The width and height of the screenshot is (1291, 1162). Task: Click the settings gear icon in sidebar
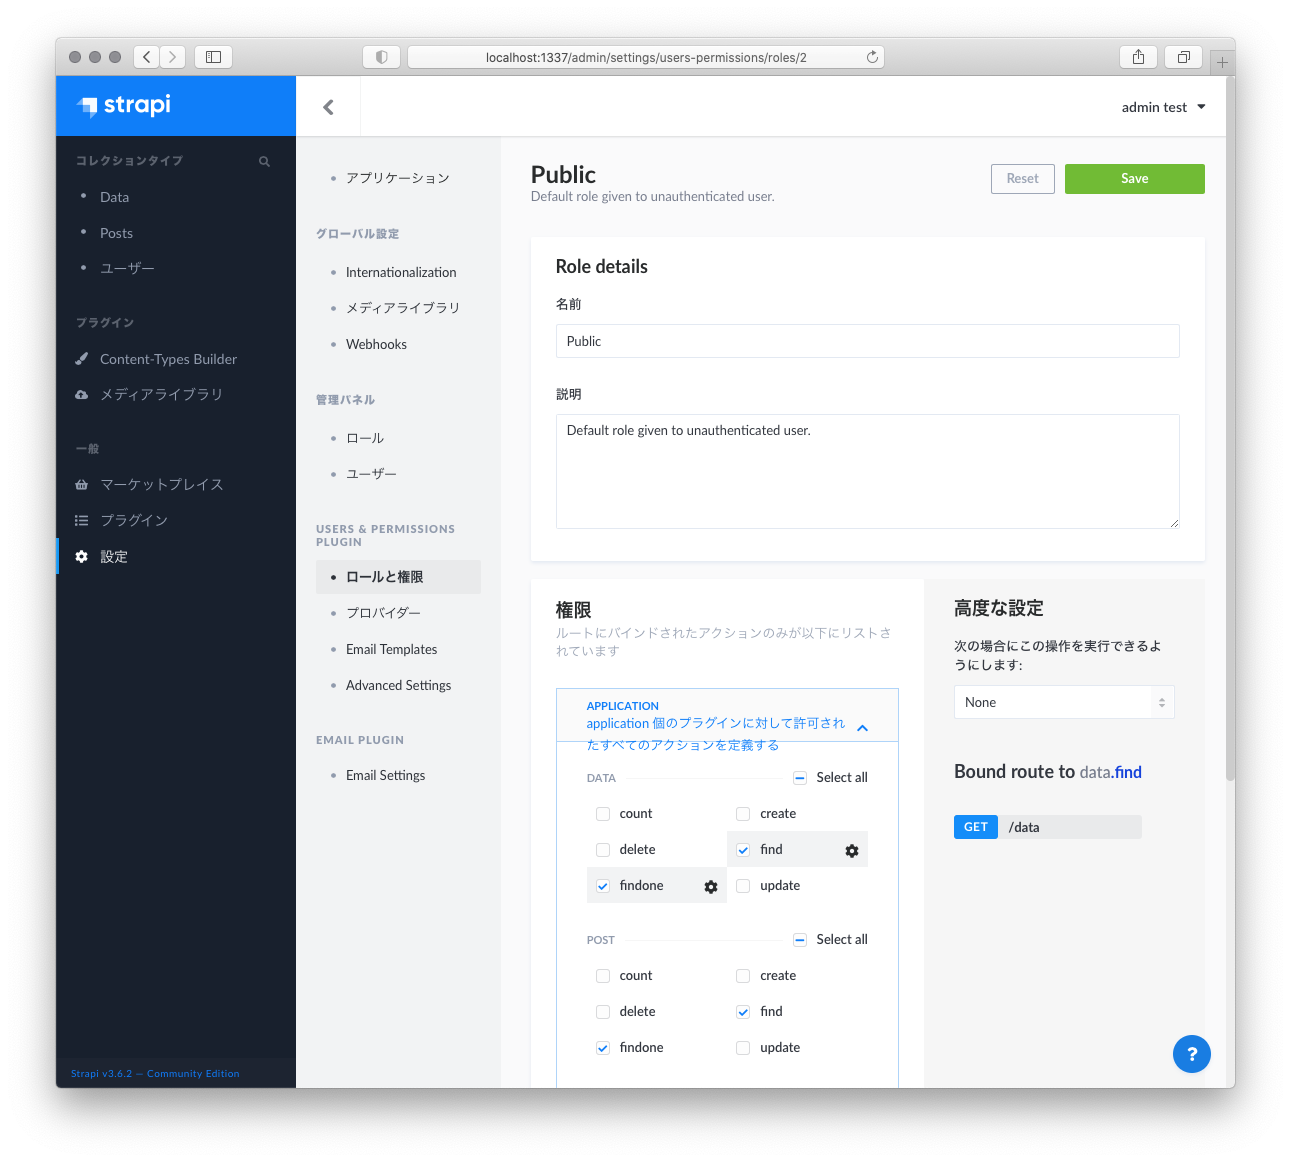(x=82, y=557)
